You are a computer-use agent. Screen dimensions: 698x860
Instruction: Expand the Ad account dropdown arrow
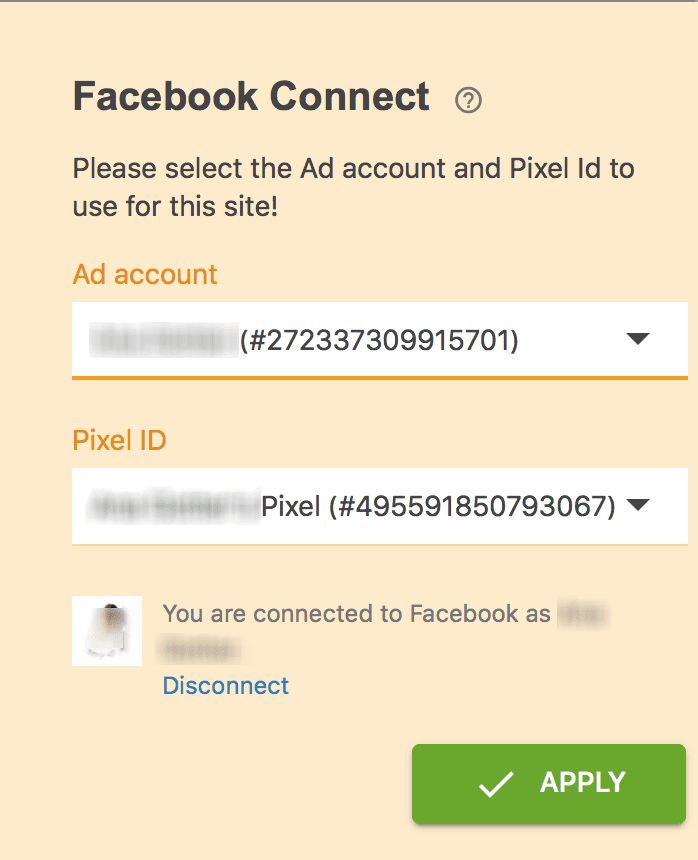(x=638, y=339)
